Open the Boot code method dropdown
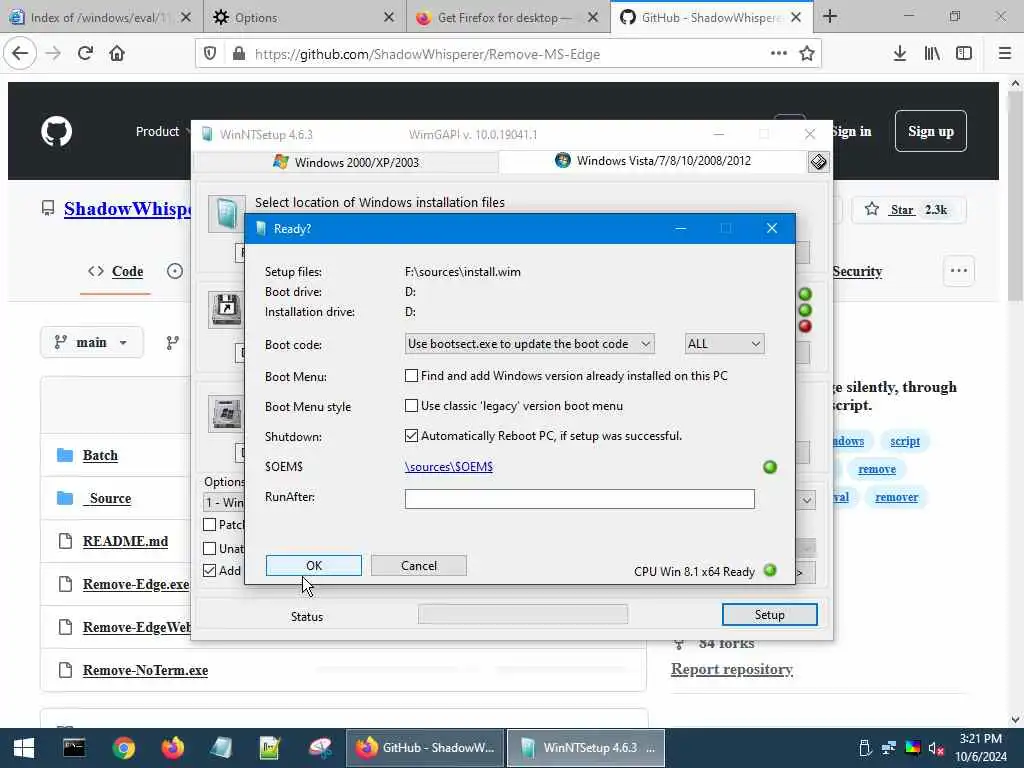Image resolution: width=1024 pixels, height=768 pixels. point(530,344)
